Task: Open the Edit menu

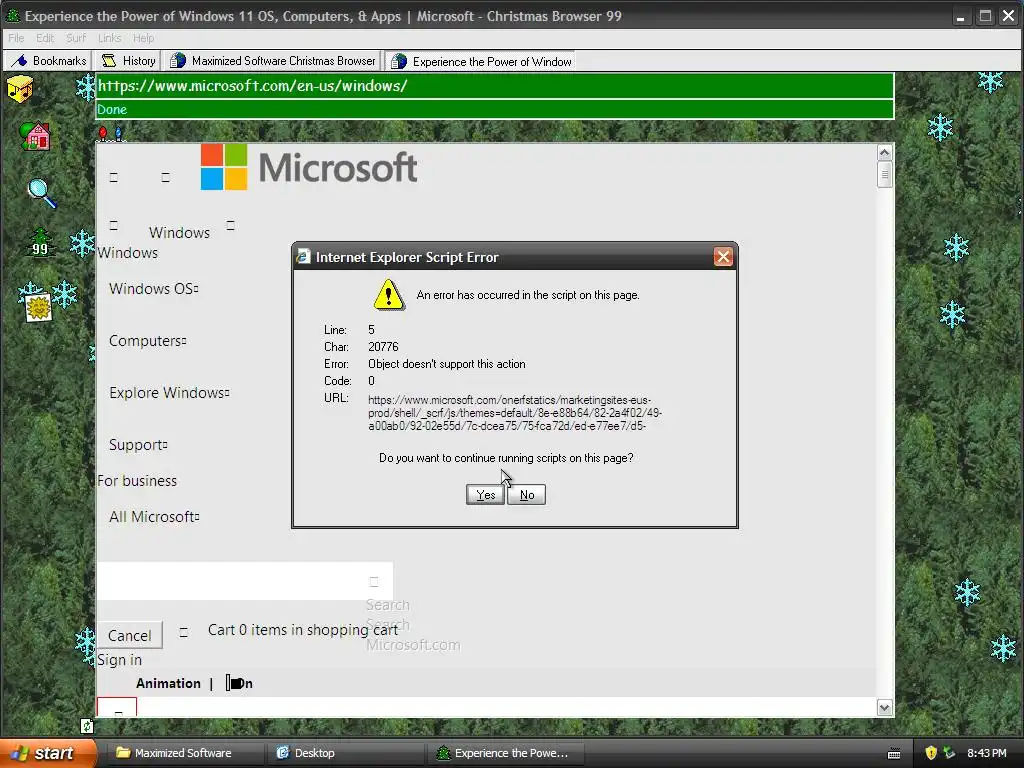Action: point(44,38)
